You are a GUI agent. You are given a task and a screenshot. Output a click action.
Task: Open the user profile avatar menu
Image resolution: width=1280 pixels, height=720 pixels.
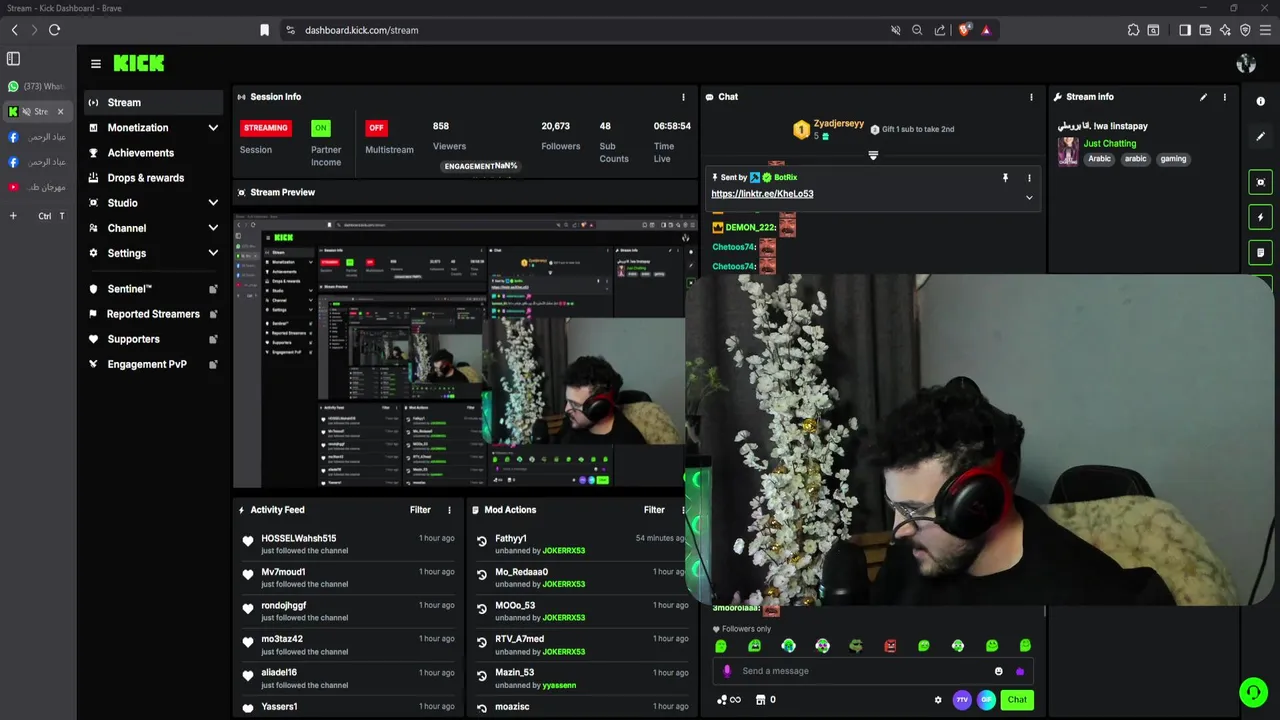coord(1246,64)
